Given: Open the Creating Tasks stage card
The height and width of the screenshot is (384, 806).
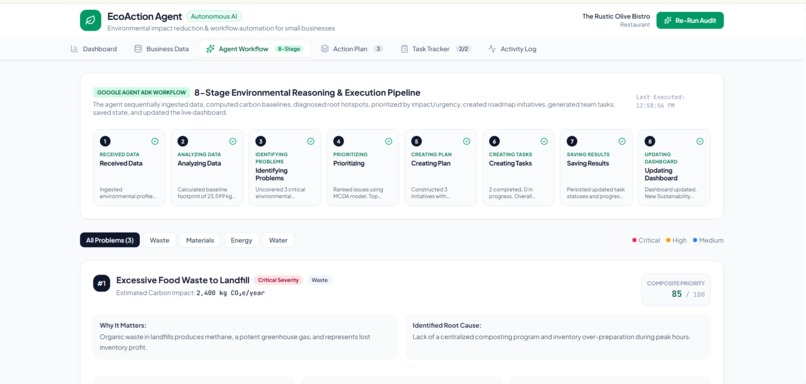Looking at the screenshot, I should point(518,168).
